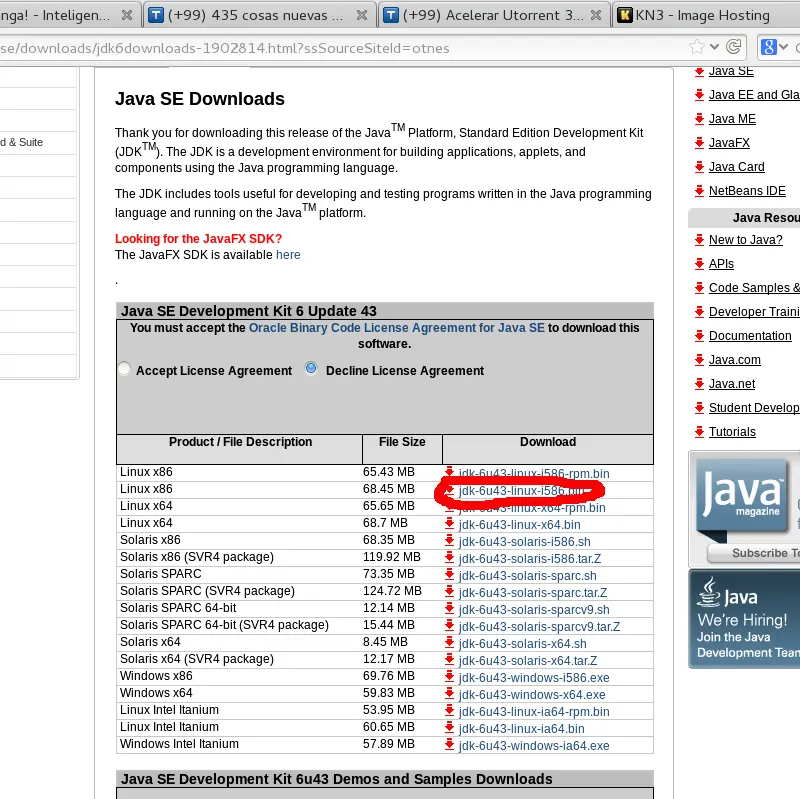Open the Java We're Hiring banner

click(x=744, y=619)
